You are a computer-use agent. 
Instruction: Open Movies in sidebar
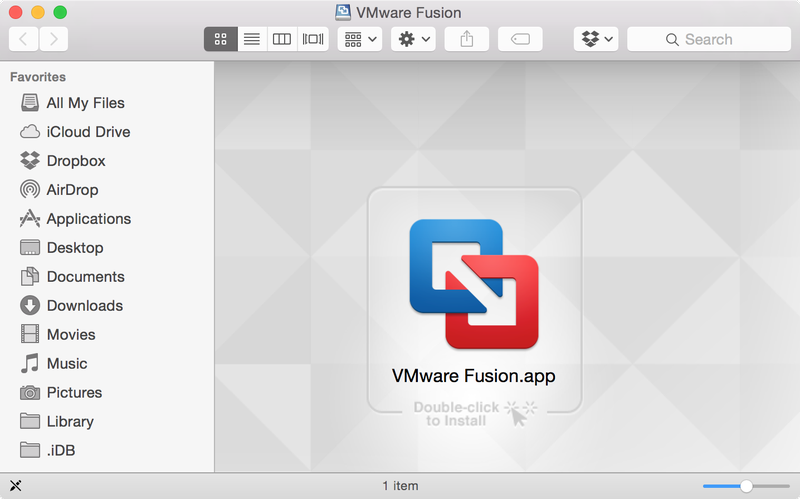click(x=107, y=335)
